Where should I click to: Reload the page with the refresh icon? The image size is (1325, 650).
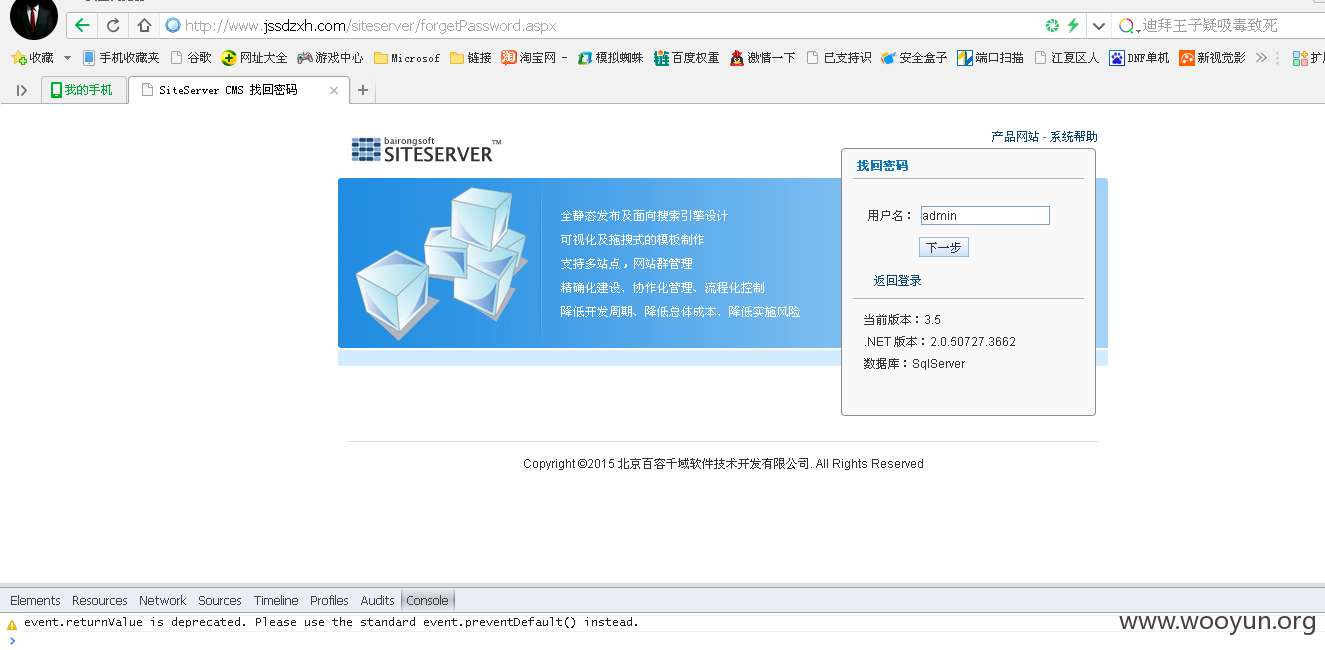coord(113,25)
